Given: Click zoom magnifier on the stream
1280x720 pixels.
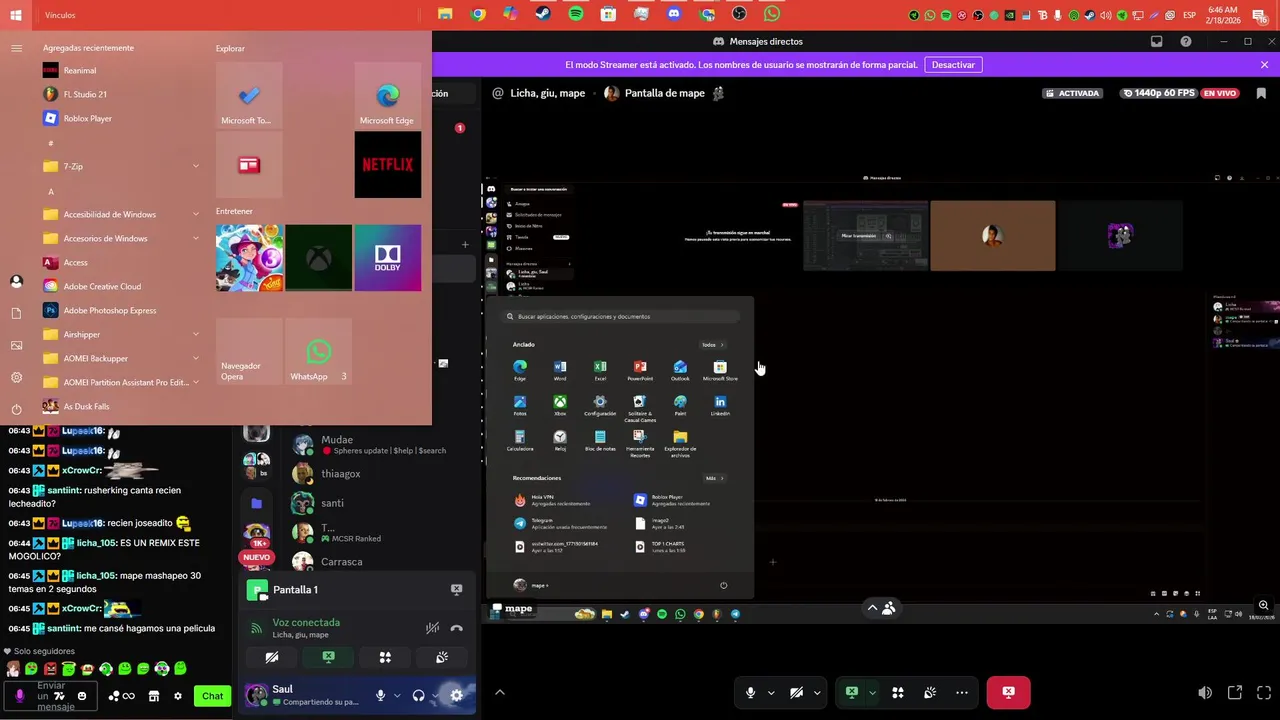Looking at the screenshot, I should coord(1263,606).
